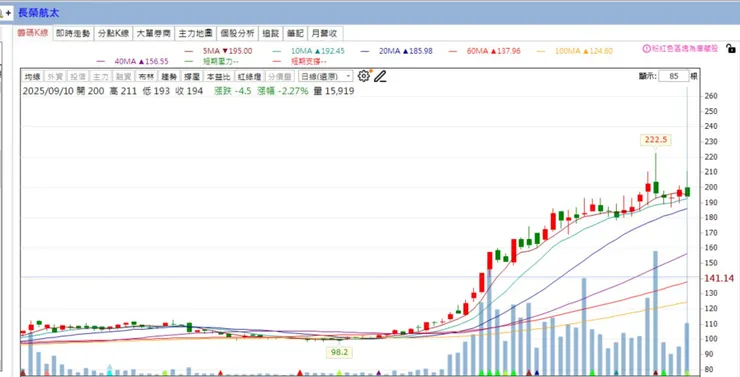Image resolution: width=740 pixels, height=377 pixels.
Task: Click the 20MA 185.98 legend entry
Action: [x=396, y=51]
